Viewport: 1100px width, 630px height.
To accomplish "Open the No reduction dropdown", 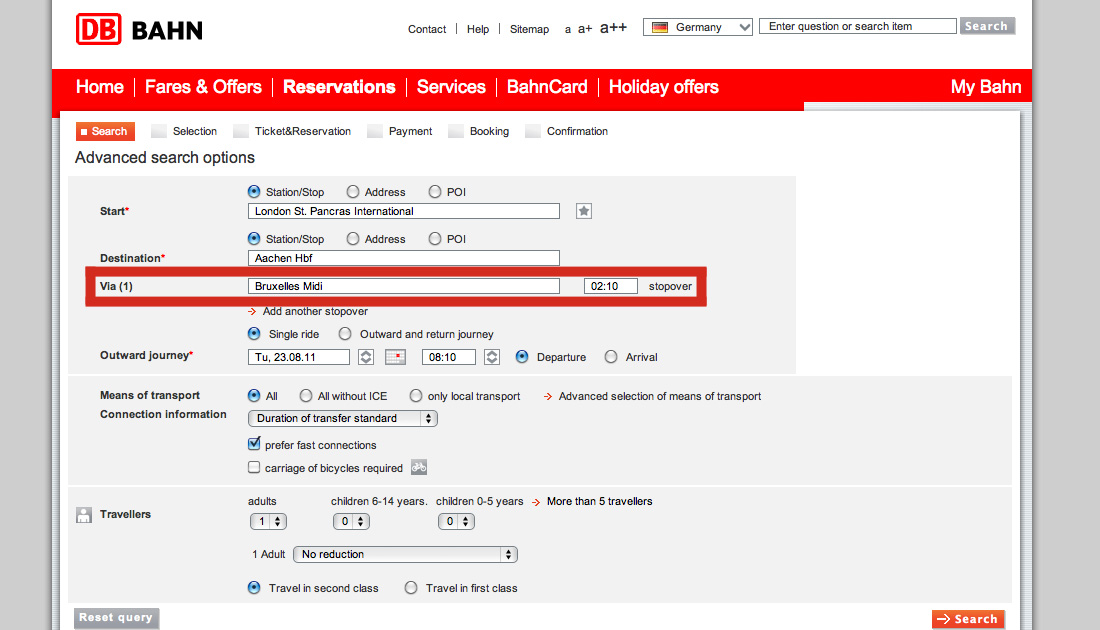I will click(x=408, y=554).
